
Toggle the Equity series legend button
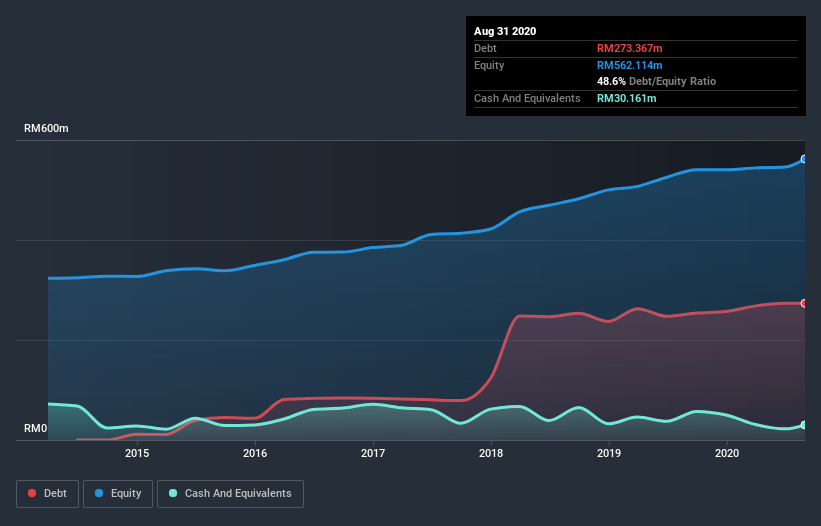[118, 494]
